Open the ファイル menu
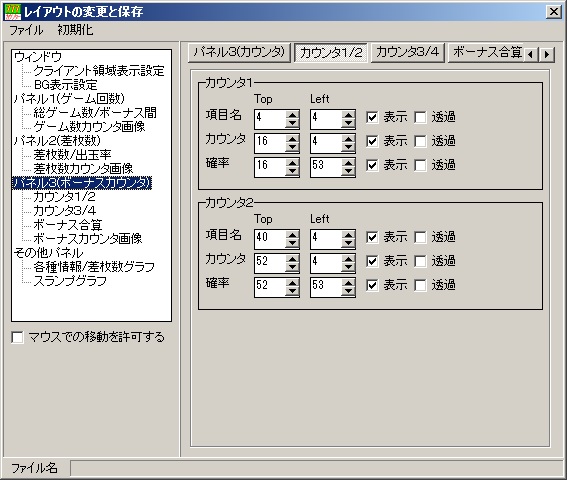567x480 pixels. coord(26,30)
